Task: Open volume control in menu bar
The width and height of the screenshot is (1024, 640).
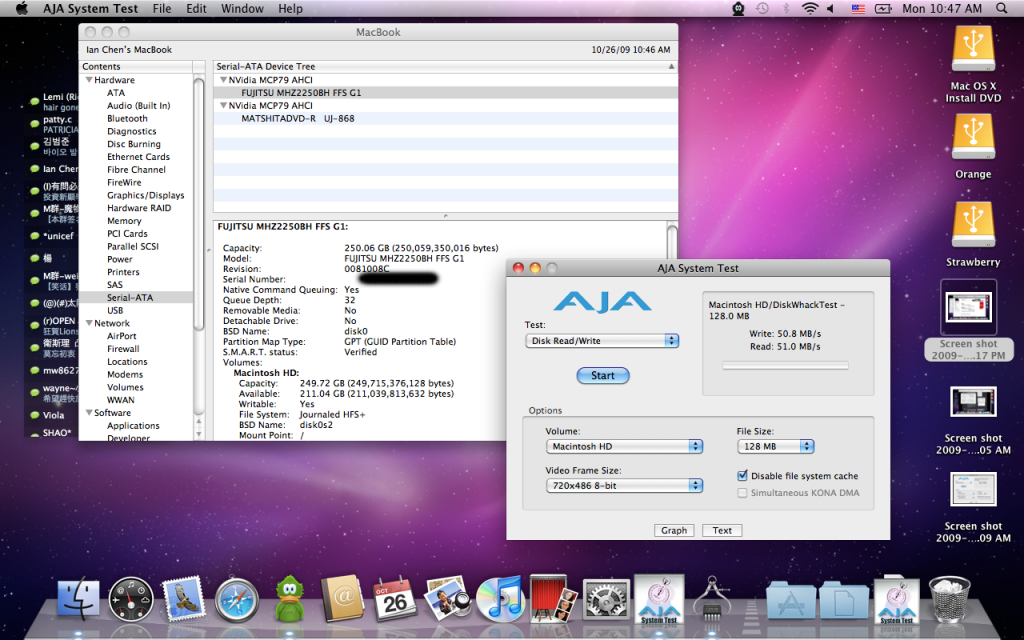Action: (831, 8)
